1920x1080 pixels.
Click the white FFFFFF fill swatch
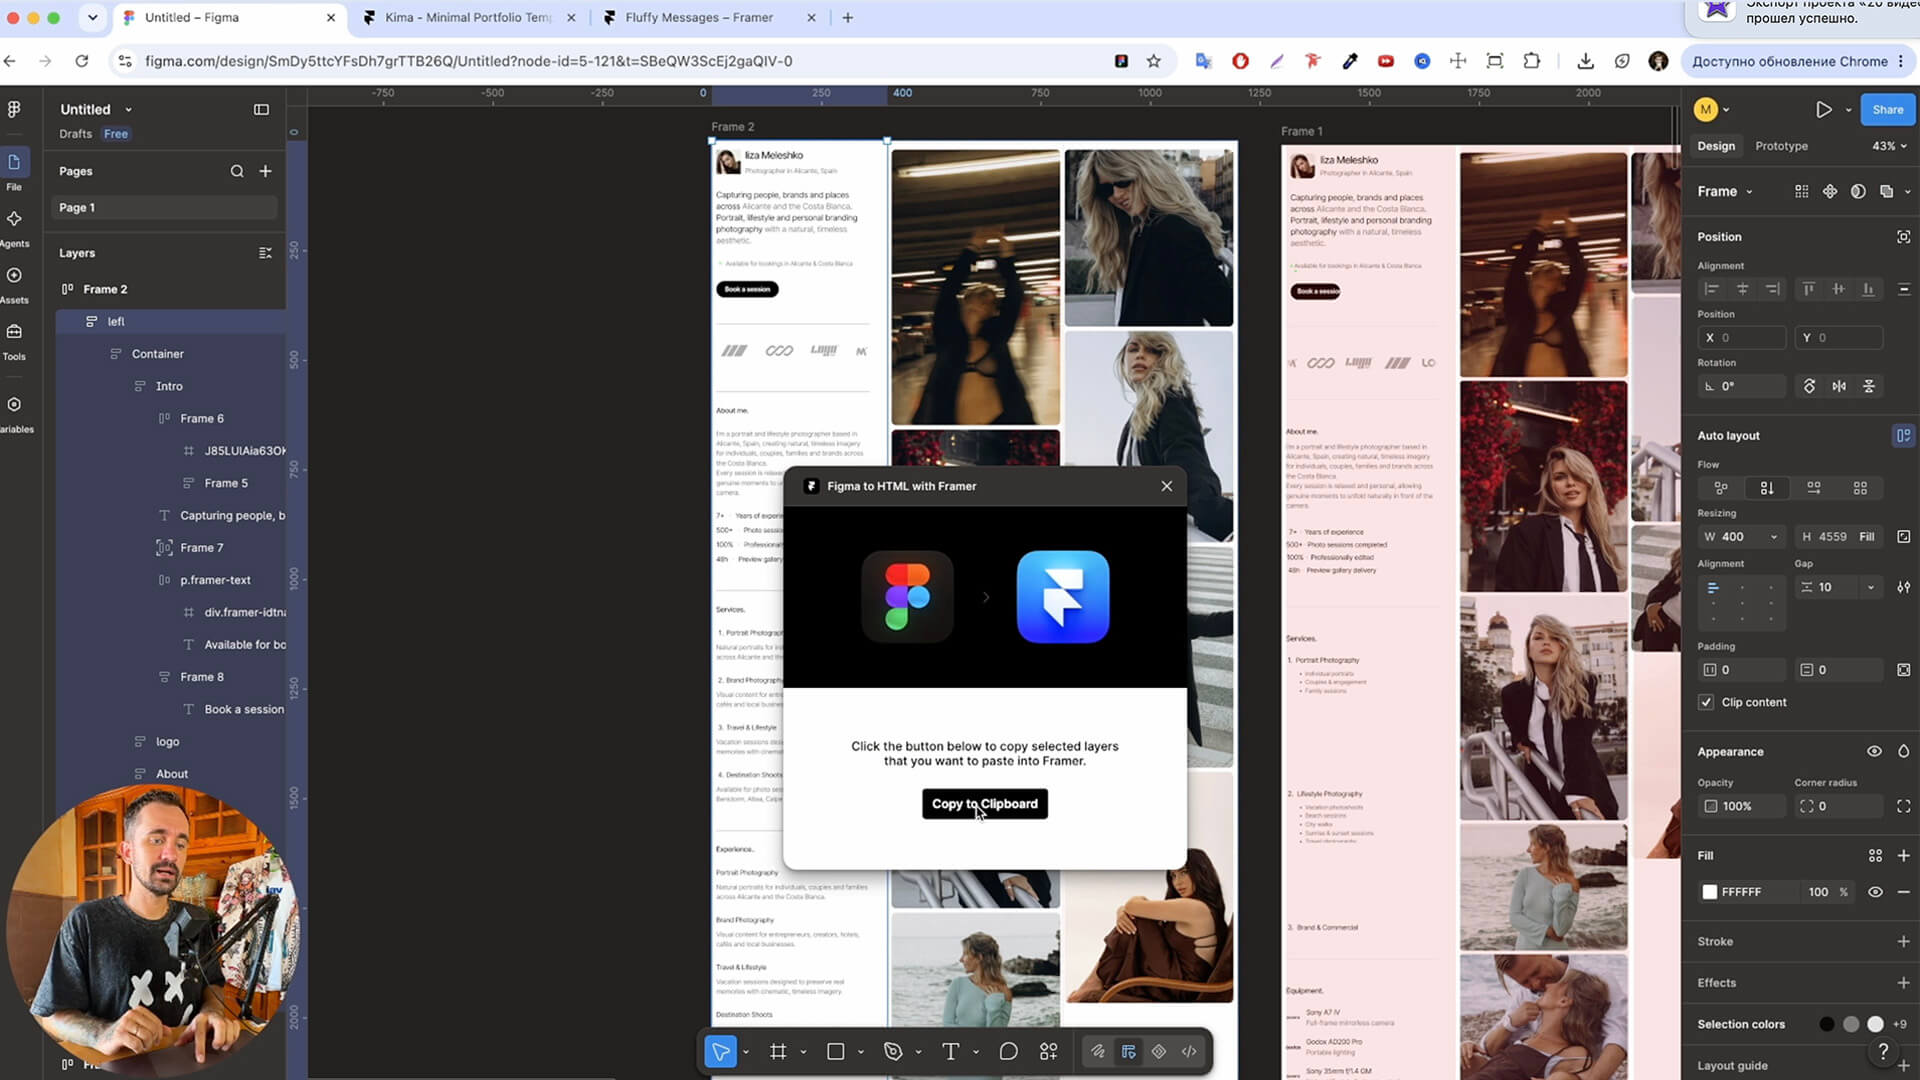[x=1710, y=892]
